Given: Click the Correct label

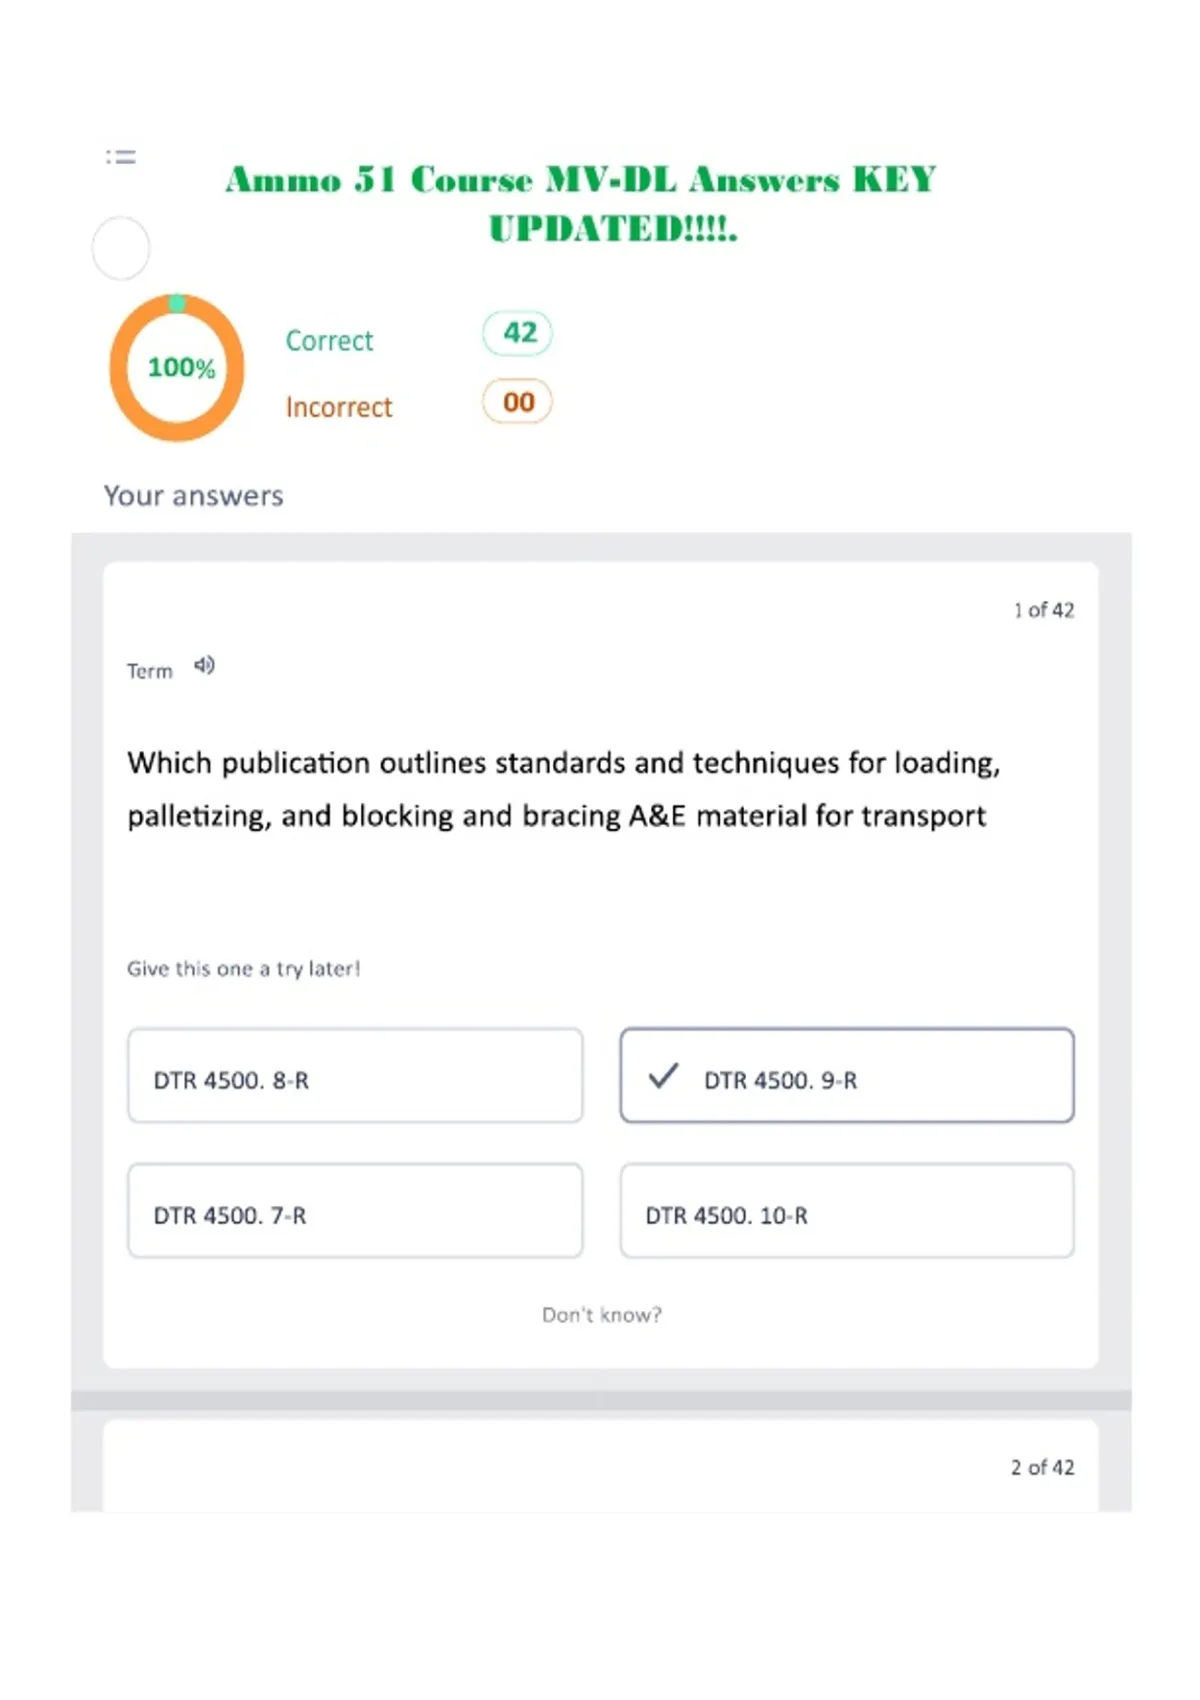Looking at the screenshot, I should point(329,341).
